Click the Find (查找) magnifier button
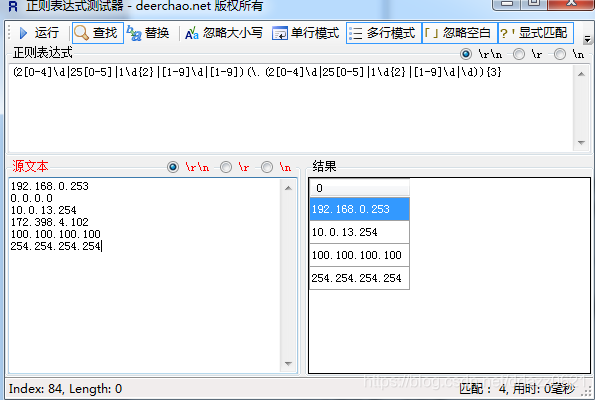The image size is (595, 400). click(x=98, y=33)
